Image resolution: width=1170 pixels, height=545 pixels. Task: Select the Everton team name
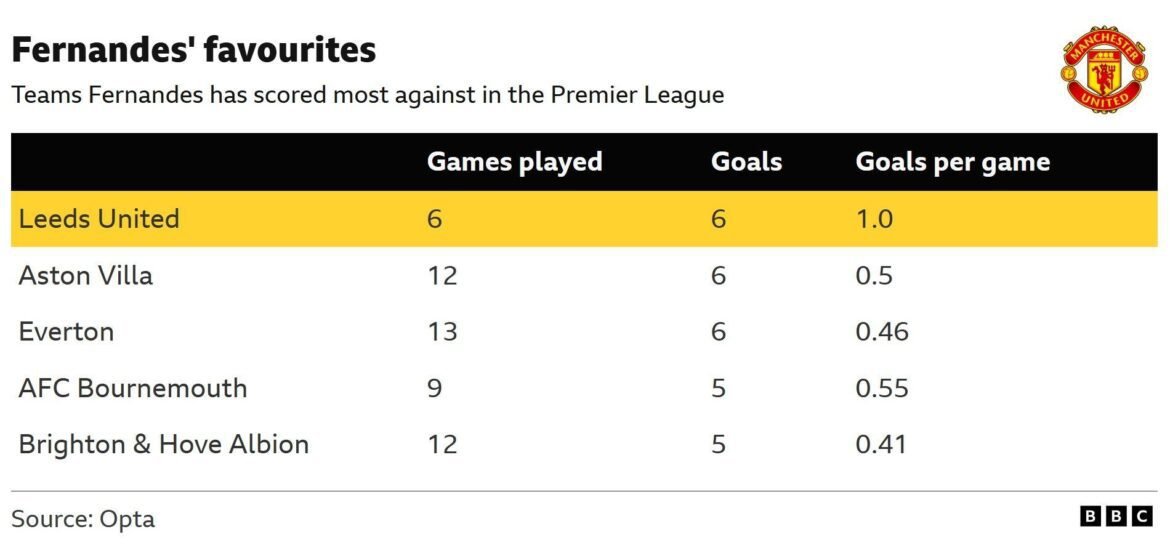coord(66,331)
